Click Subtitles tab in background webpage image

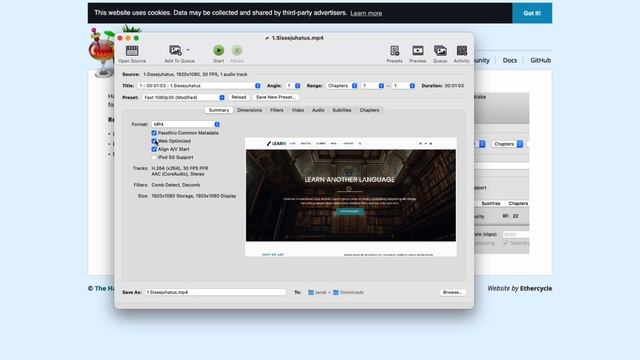(x=491, y=203)
